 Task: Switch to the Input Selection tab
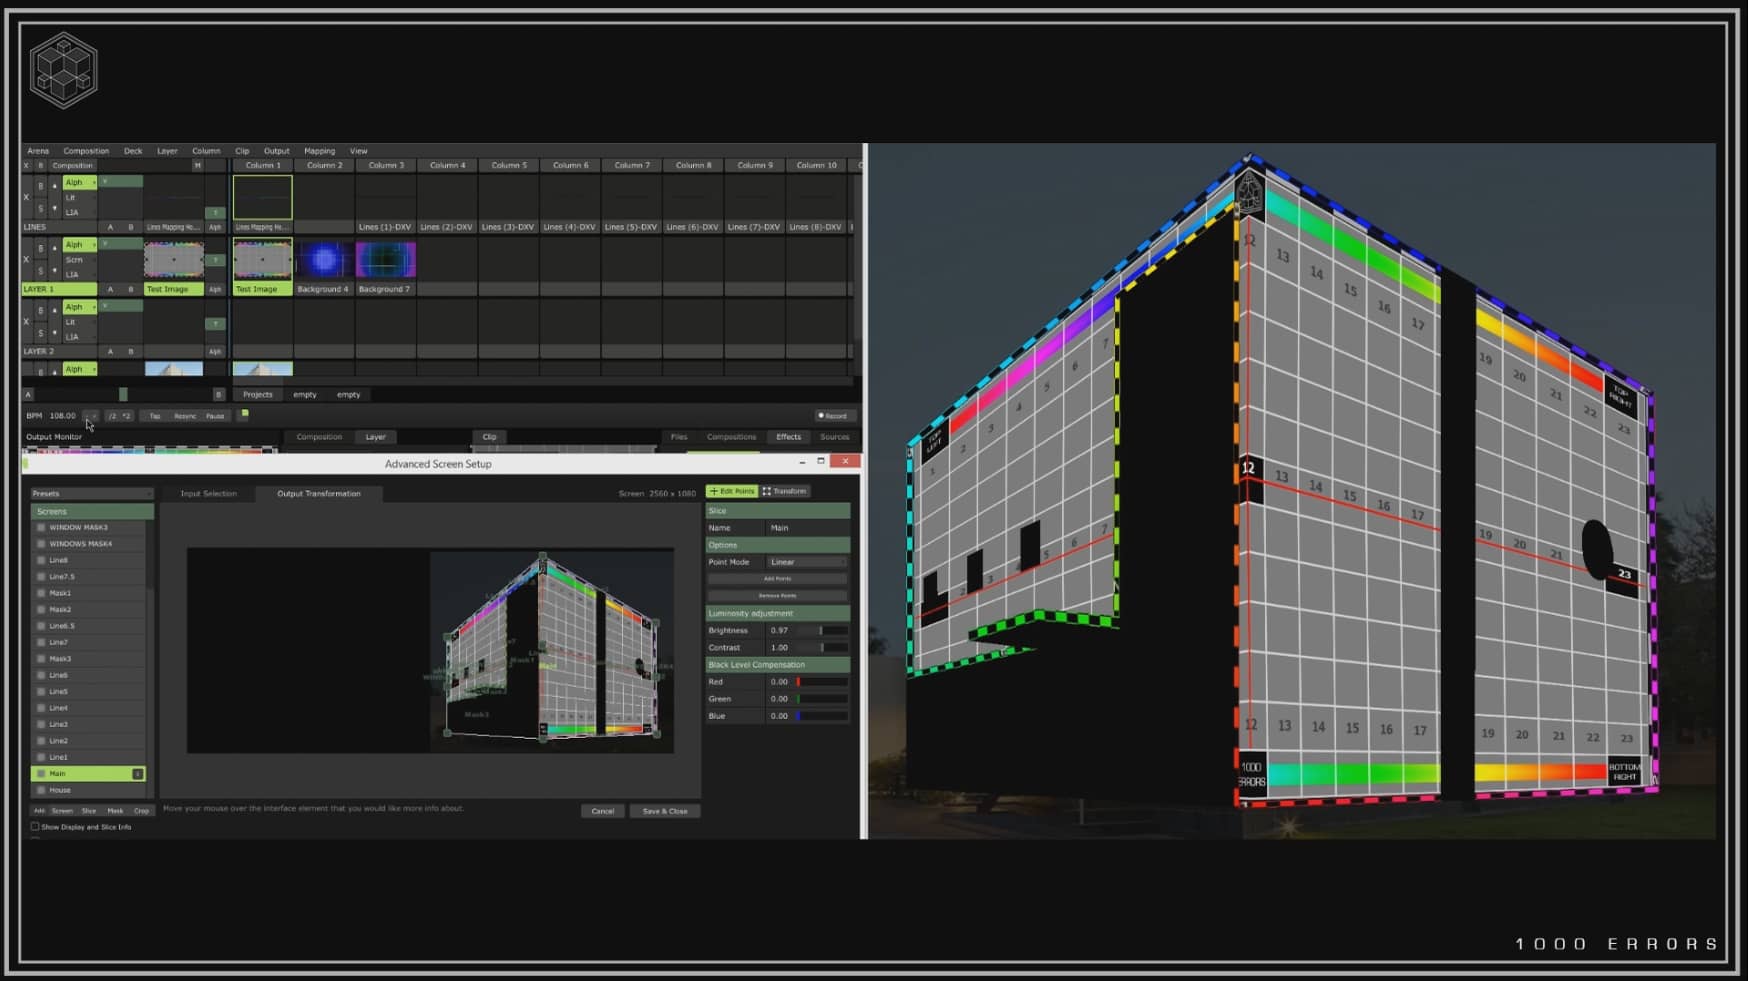208,493
